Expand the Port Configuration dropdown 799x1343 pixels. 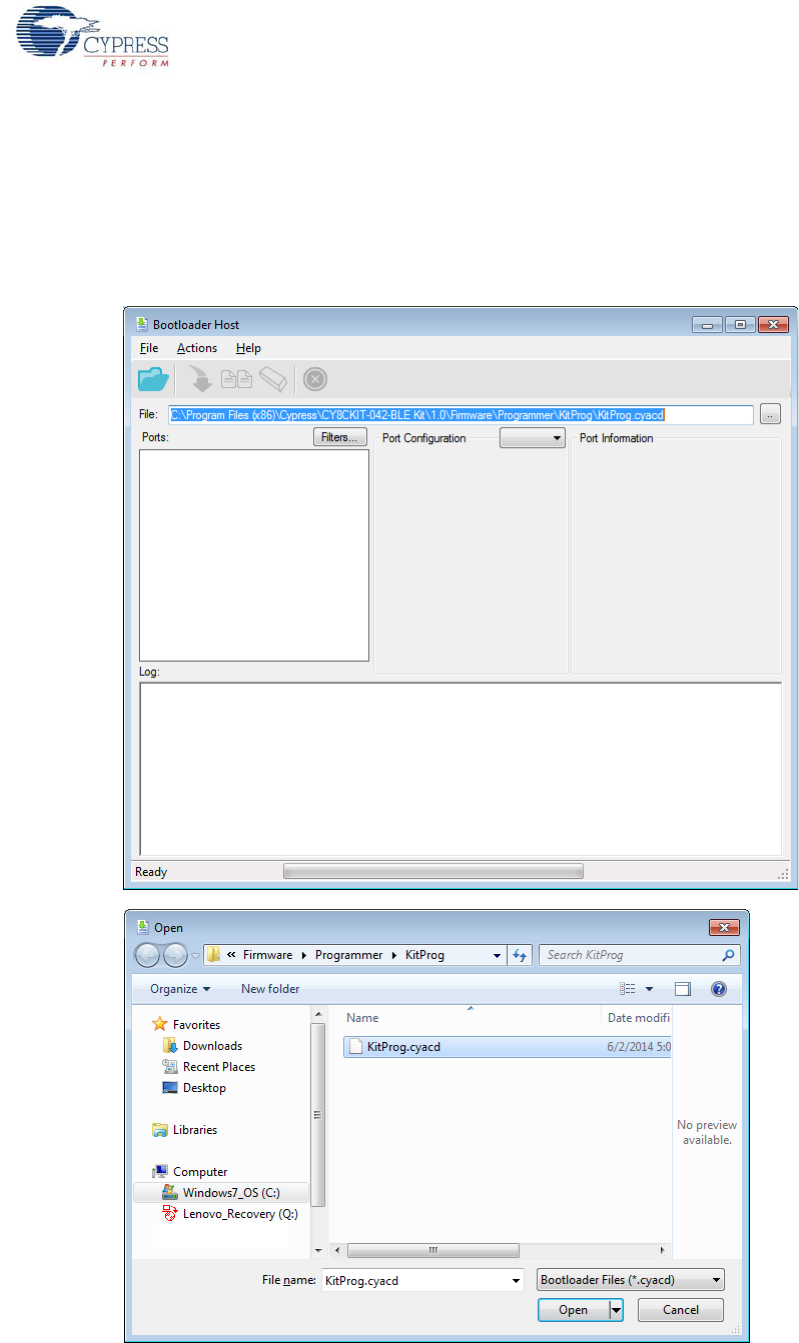pyautogui.click(x=533, y=438)
